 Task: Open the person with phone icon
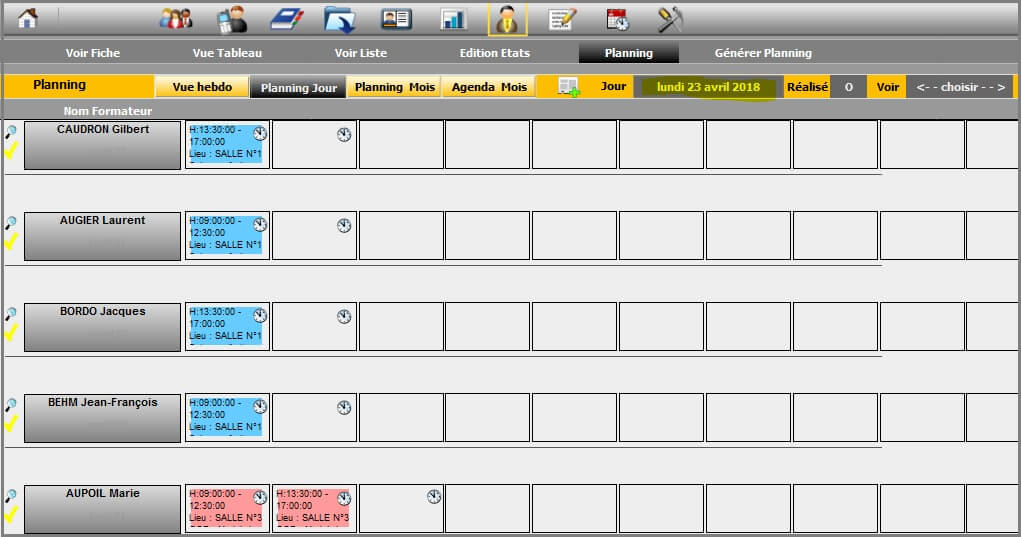click(232, 19)
